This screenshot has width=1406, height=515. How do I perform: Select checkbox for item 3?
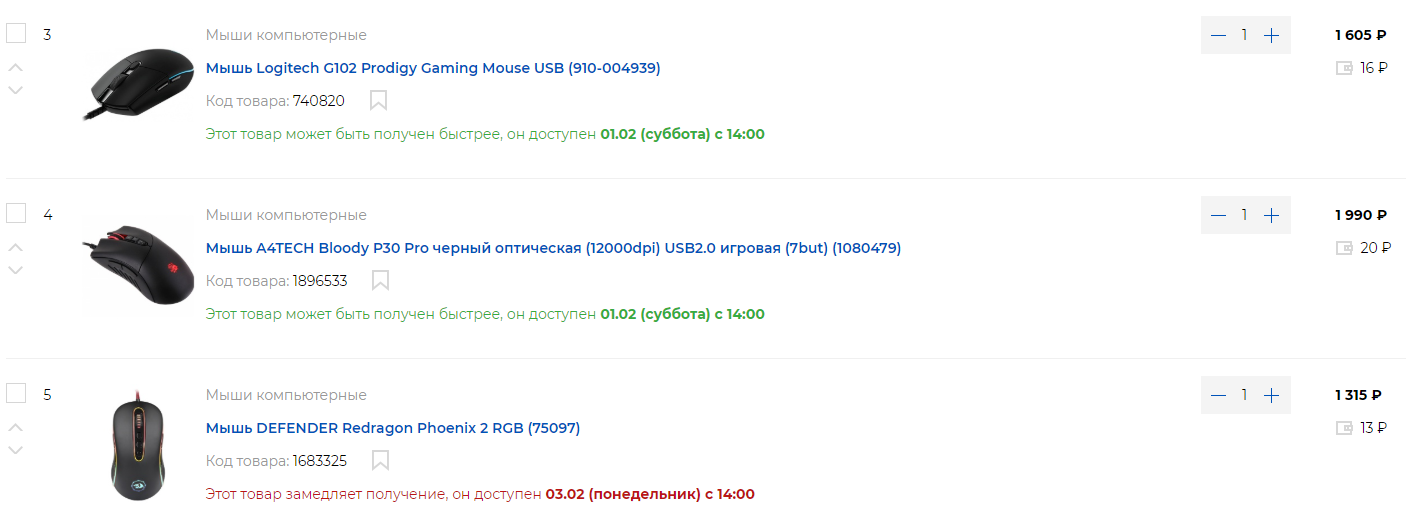point(16,34)
